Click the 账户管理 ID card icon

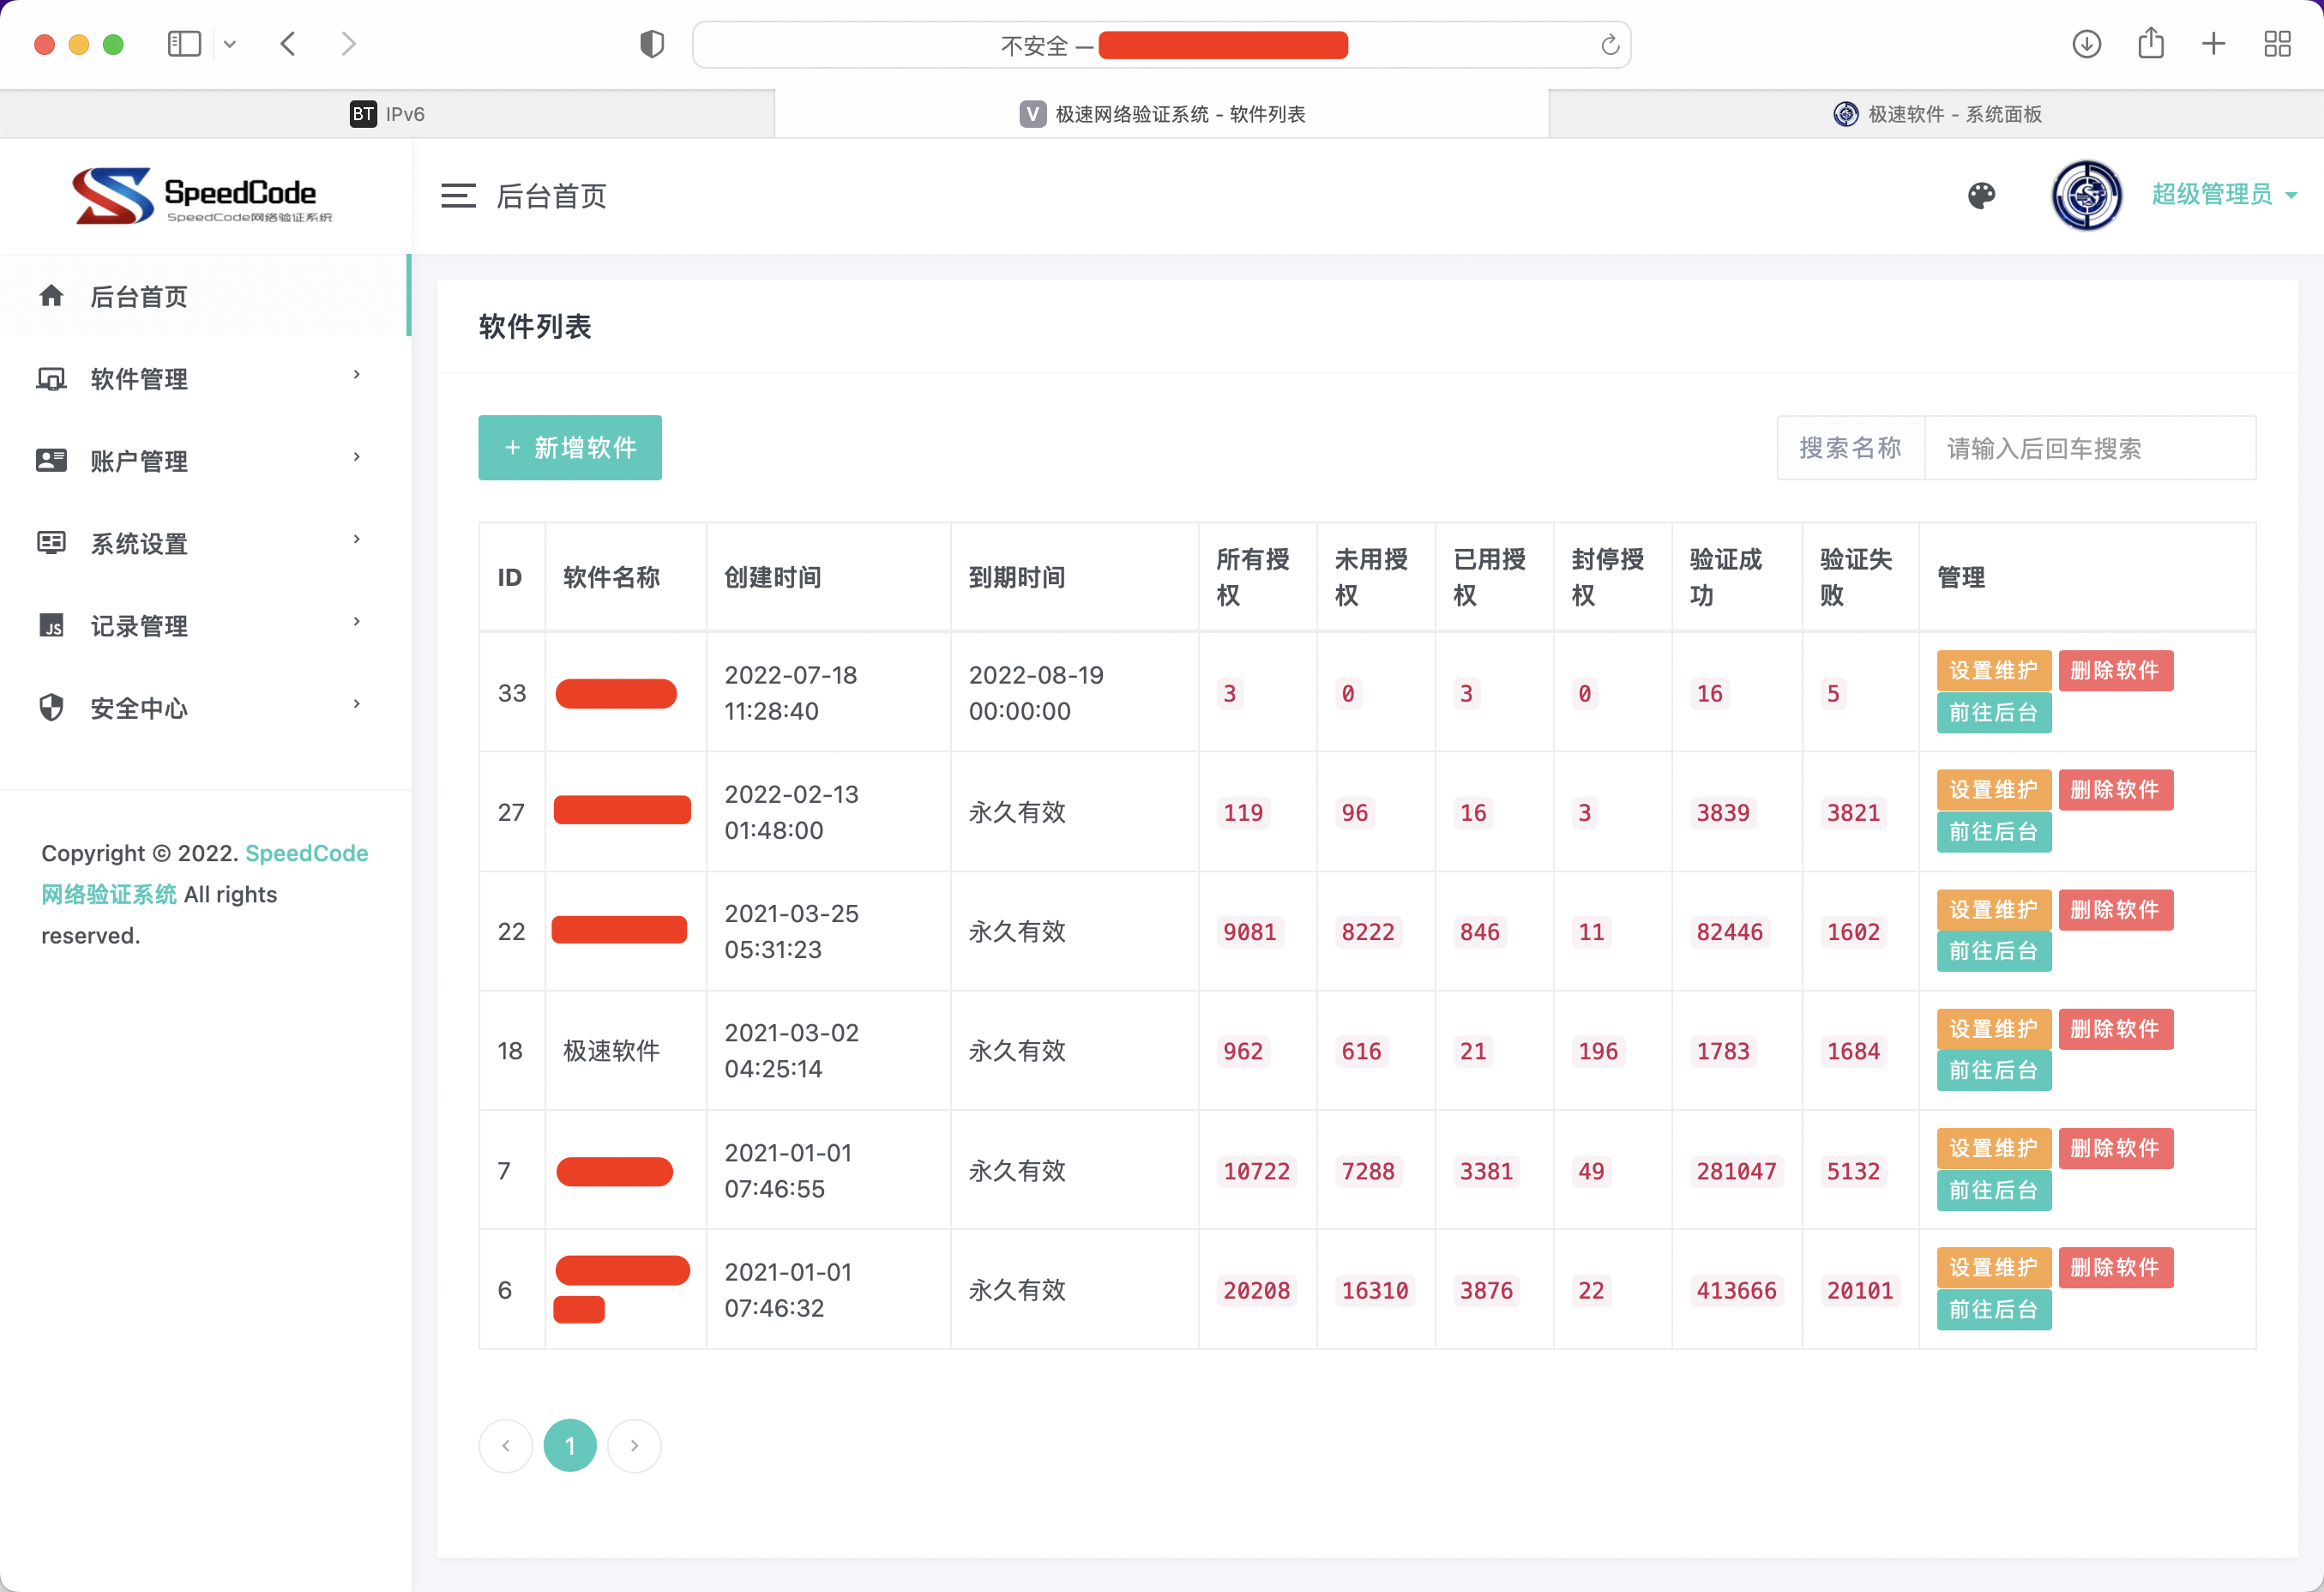(51, 461)
